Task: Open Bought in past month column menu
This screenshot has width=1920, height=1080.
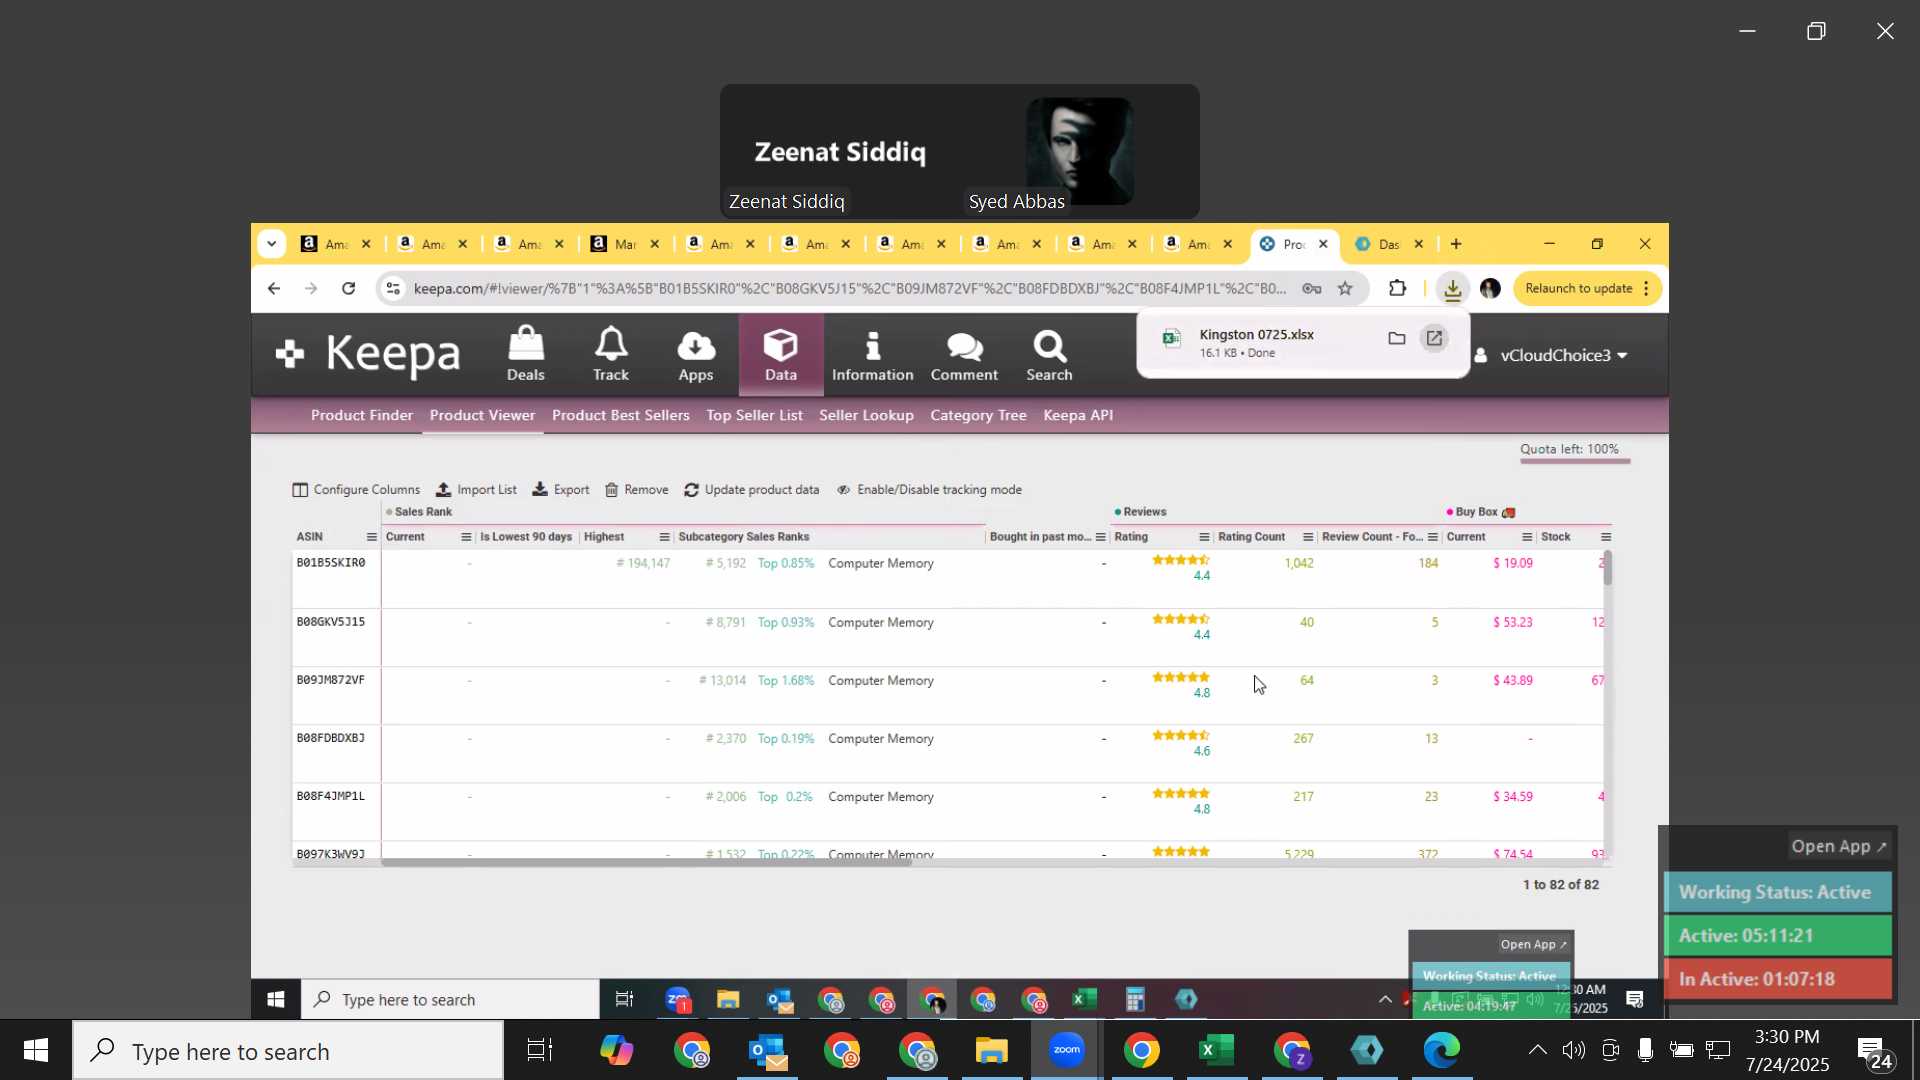Action: point(1100,537)
